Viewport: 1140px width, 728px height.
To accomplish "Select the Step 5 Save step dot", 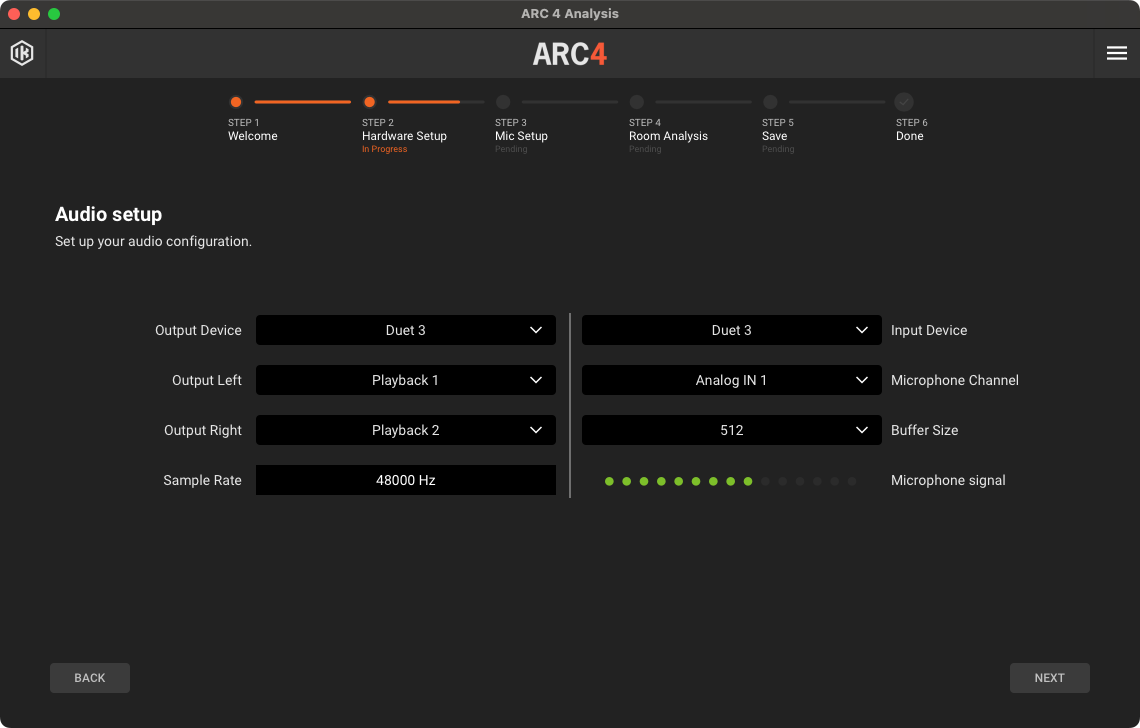I will pyautogui.click(x=771, y=102).
